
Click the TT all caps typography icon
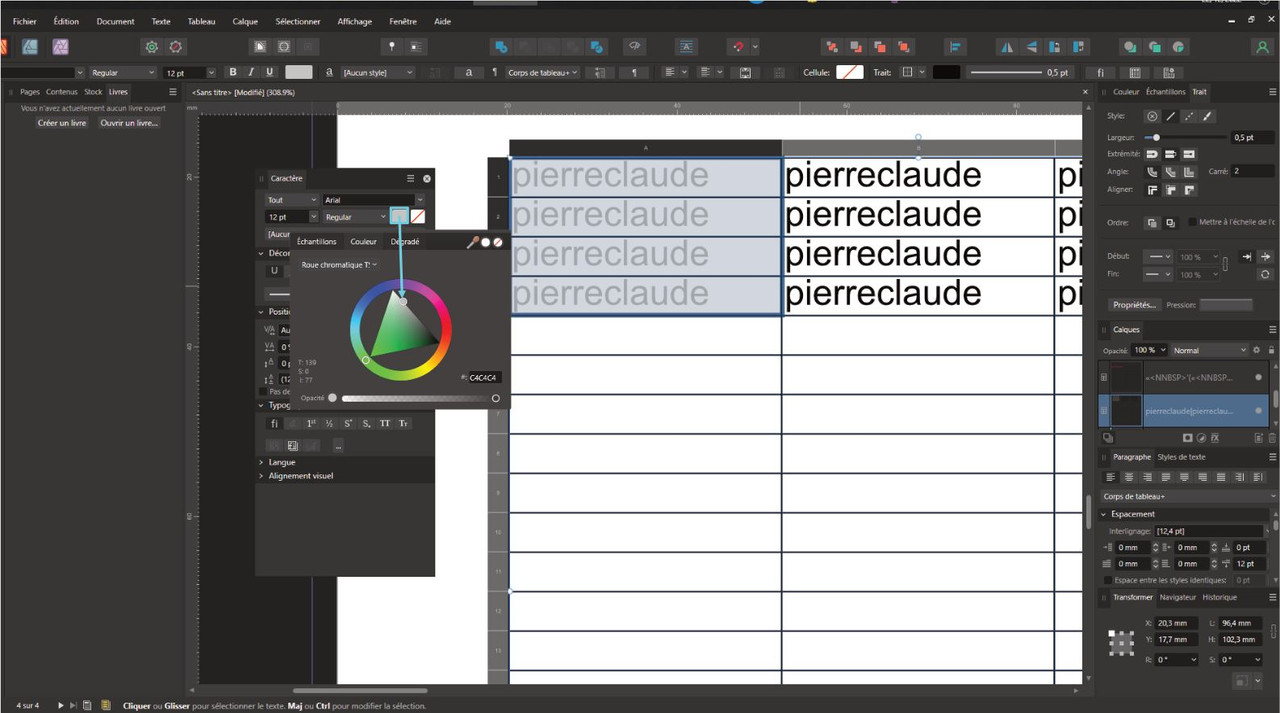click(385, 424)
